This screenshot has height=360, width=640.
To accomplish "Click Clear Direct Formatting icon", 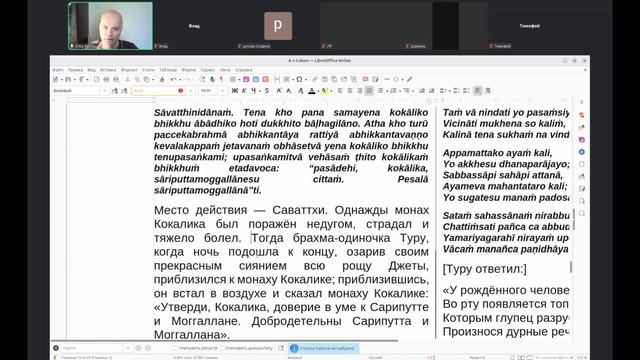I will 301,91.
